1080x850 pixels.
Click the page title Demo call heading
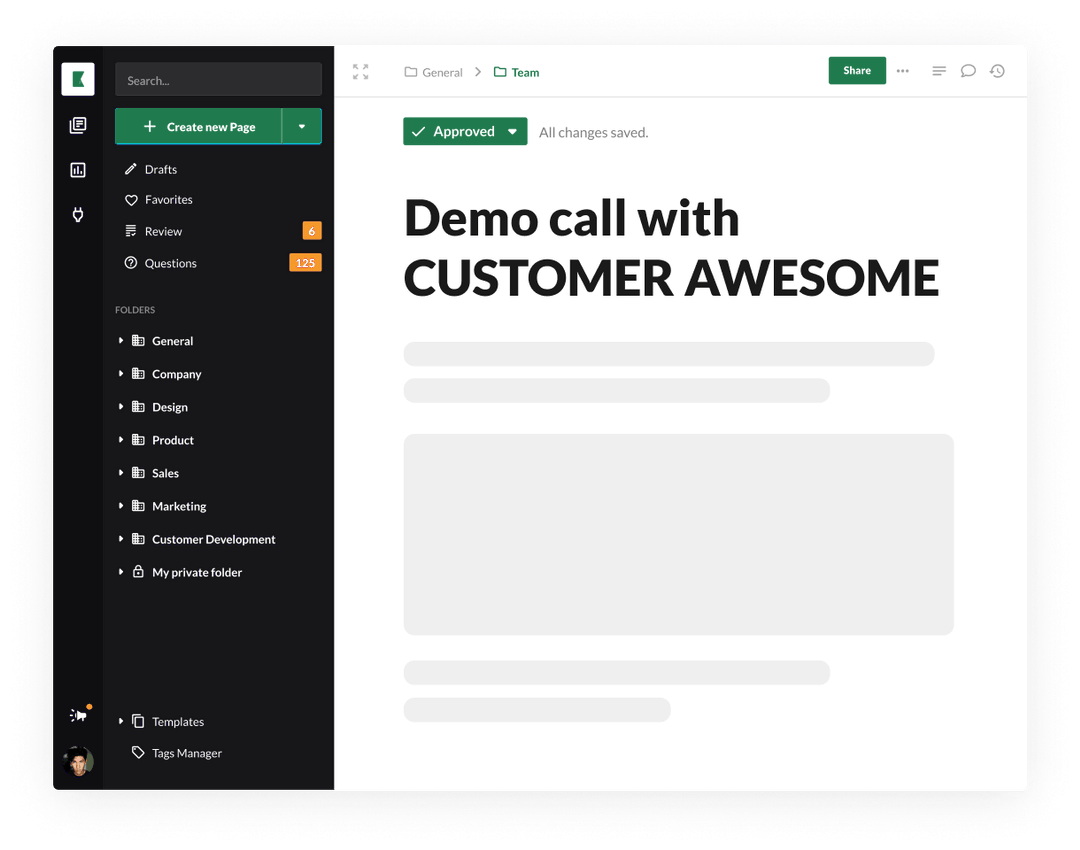click(672, 247)
